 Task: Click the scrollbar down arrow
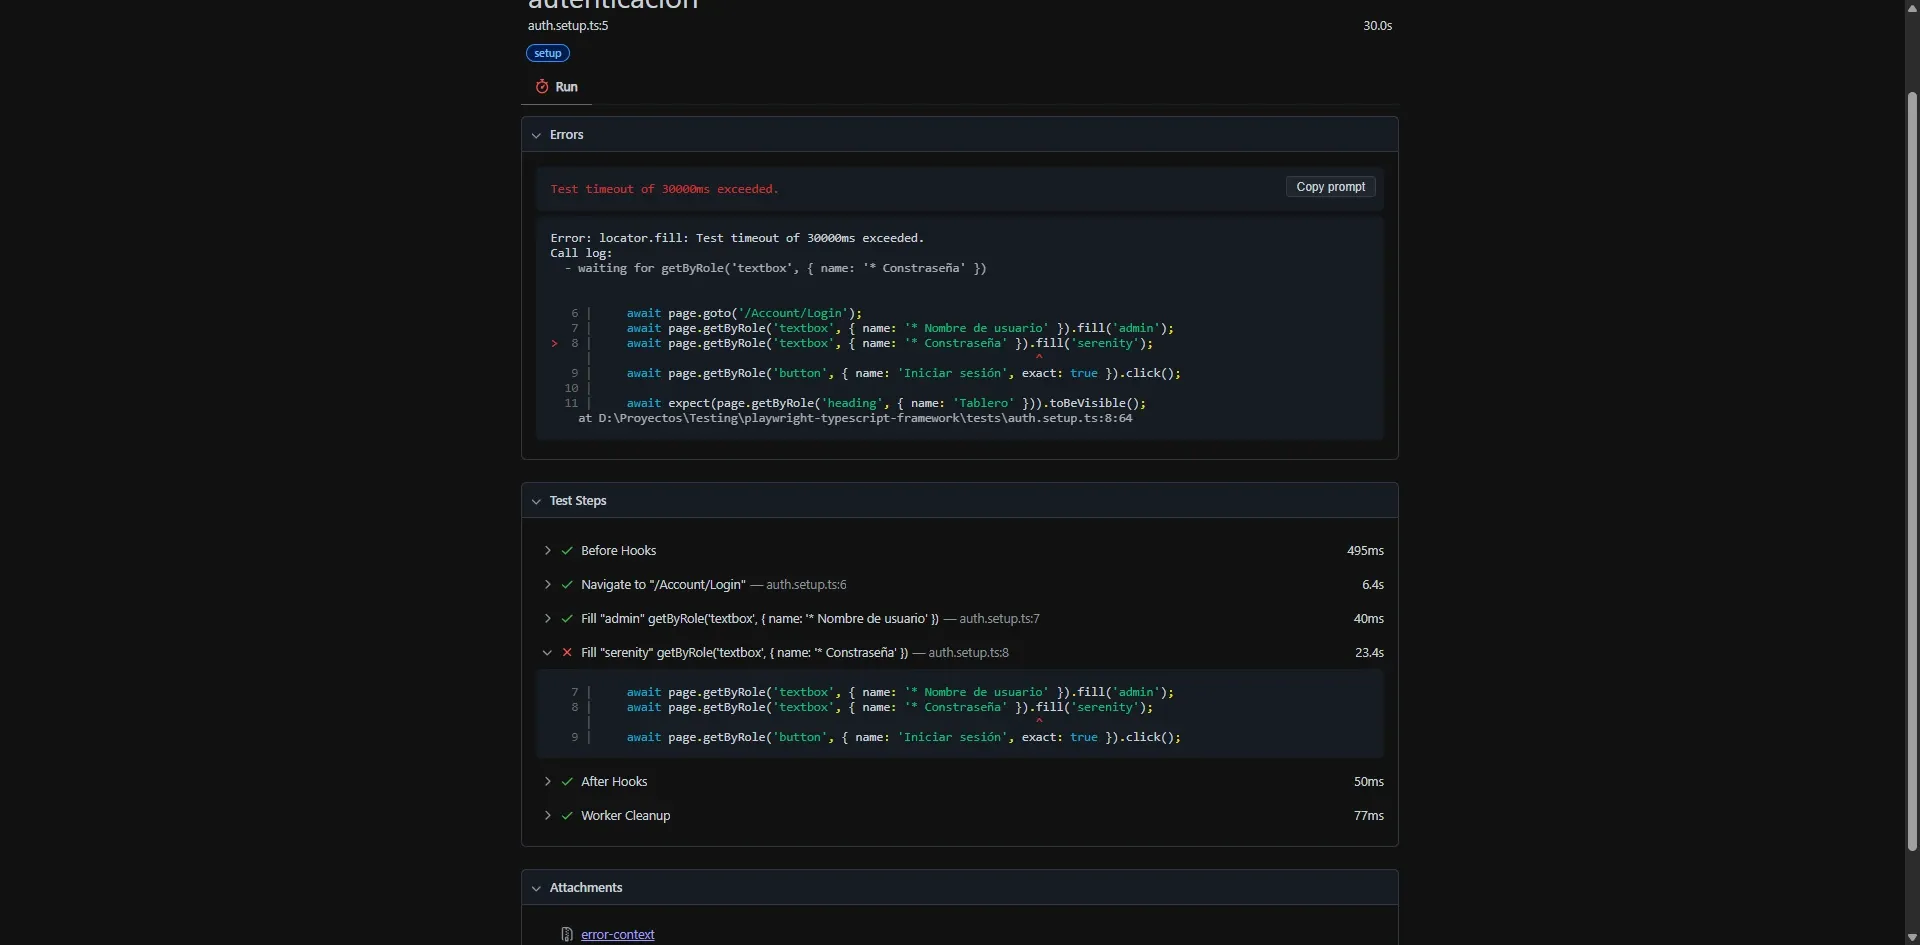tap(1911, 936)
